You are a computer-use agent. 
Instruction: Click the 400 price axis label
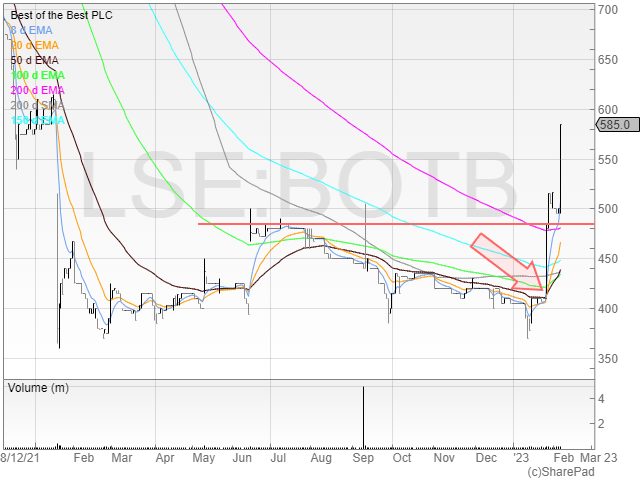(x=608, y=309)
